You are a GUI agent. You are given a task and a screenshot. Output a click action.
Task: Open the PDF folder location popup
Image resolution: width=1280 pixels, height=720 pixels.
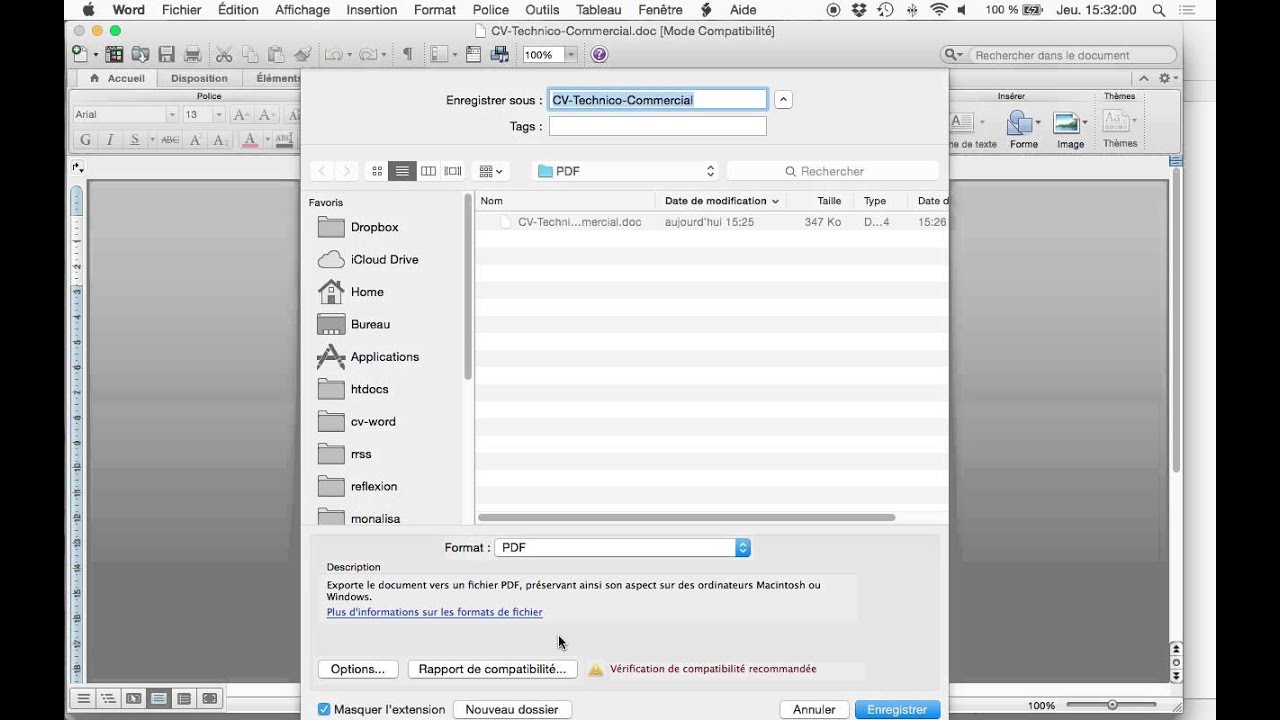pyautogui.click(x=627, y=171)
